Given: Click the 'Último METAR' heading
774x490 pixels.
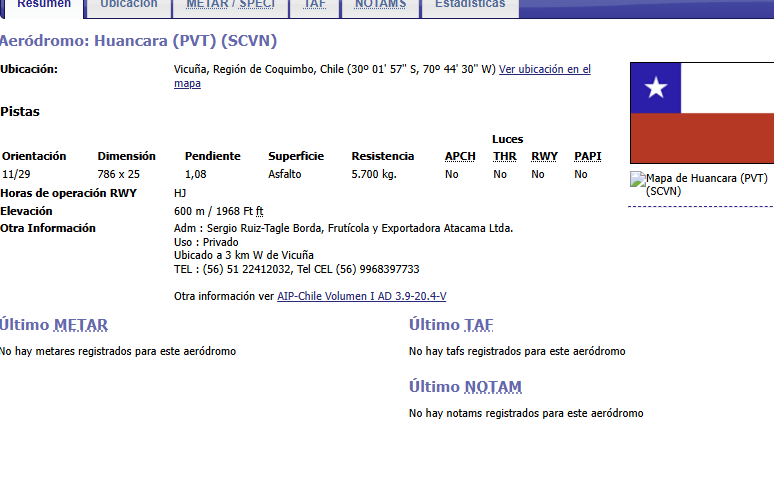Looking at the screenshot, I should (x=54, y=325).
